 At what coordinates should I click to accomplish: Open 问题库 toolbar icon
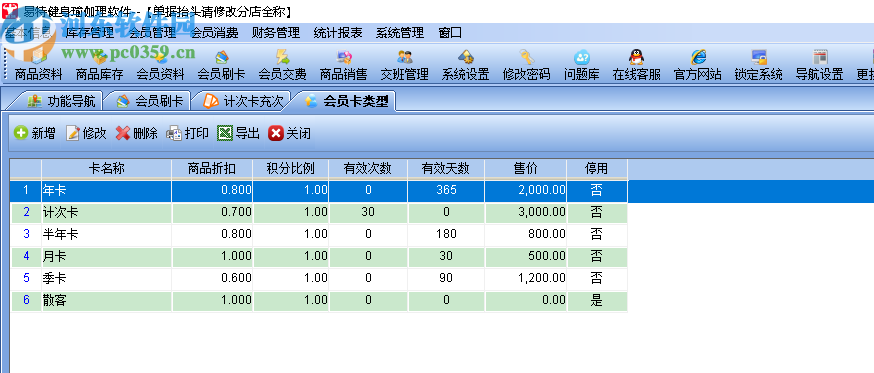click(581, 65)
